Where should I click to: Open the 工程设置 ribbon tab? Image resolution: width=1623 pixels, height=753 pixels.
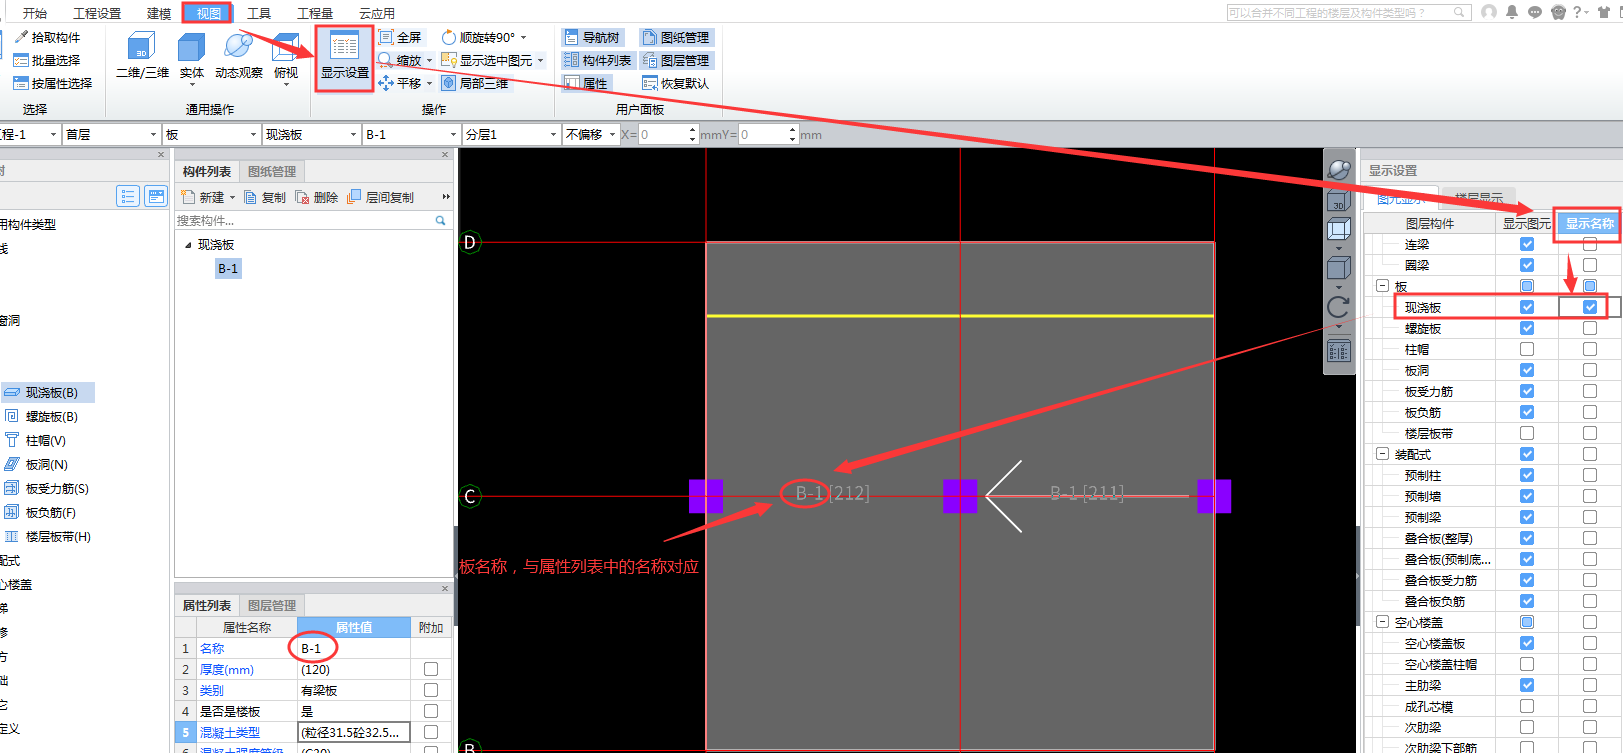(97, 13)
